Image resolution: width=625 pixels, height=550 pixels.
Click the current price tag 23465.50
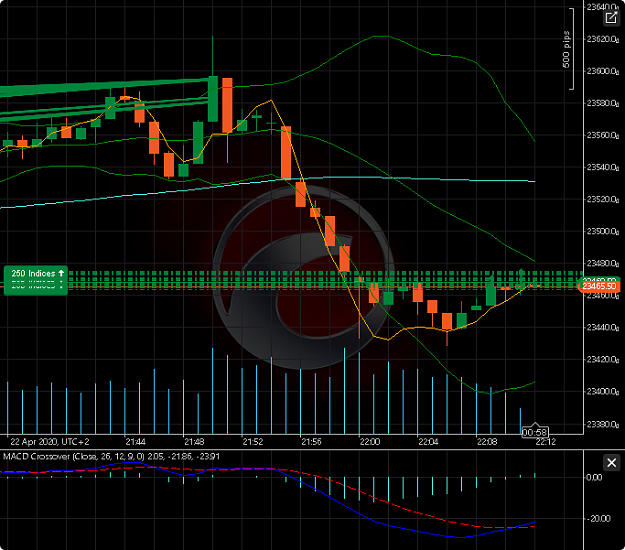tap(598, 286)
